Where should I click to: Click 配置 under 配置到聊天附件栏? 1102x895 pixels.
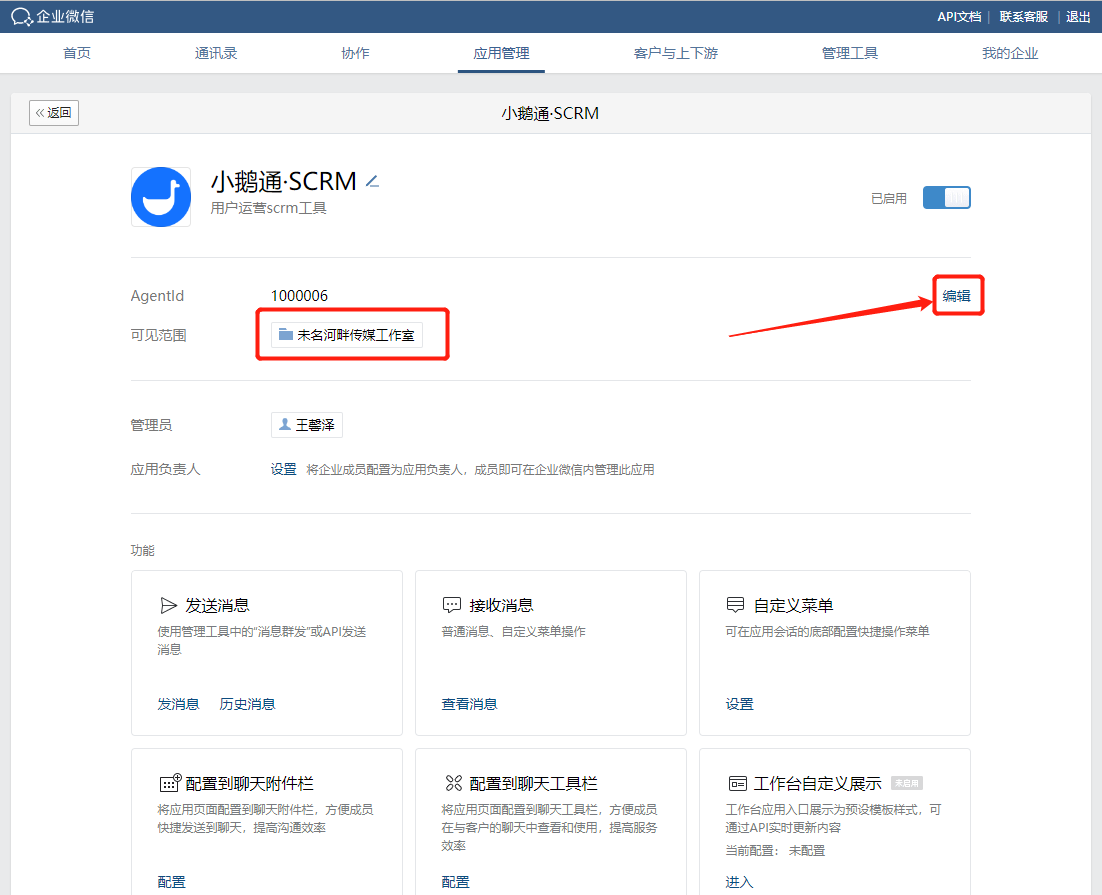point(171,882)
